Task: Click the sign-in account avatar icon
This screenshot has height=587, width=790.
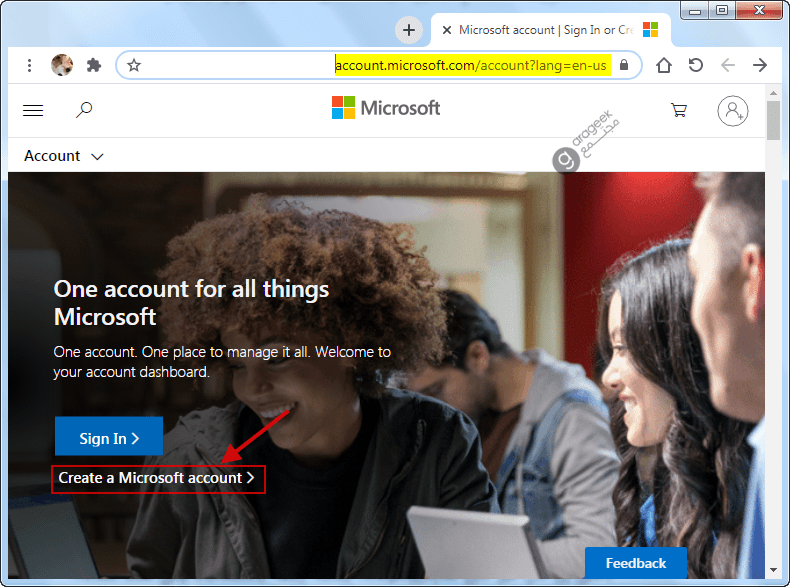Action: [x=733, y=111]
